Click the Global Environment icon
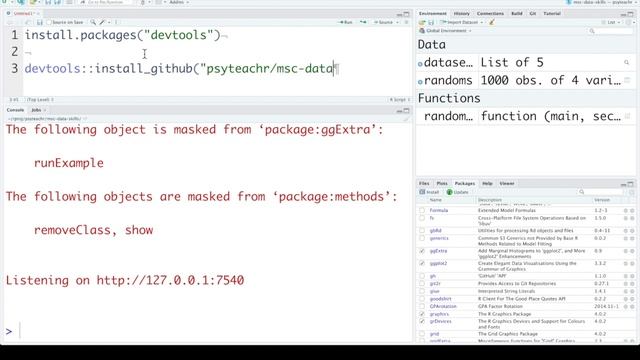The width and height of the screenshot is (640, 360). (422, 31)
